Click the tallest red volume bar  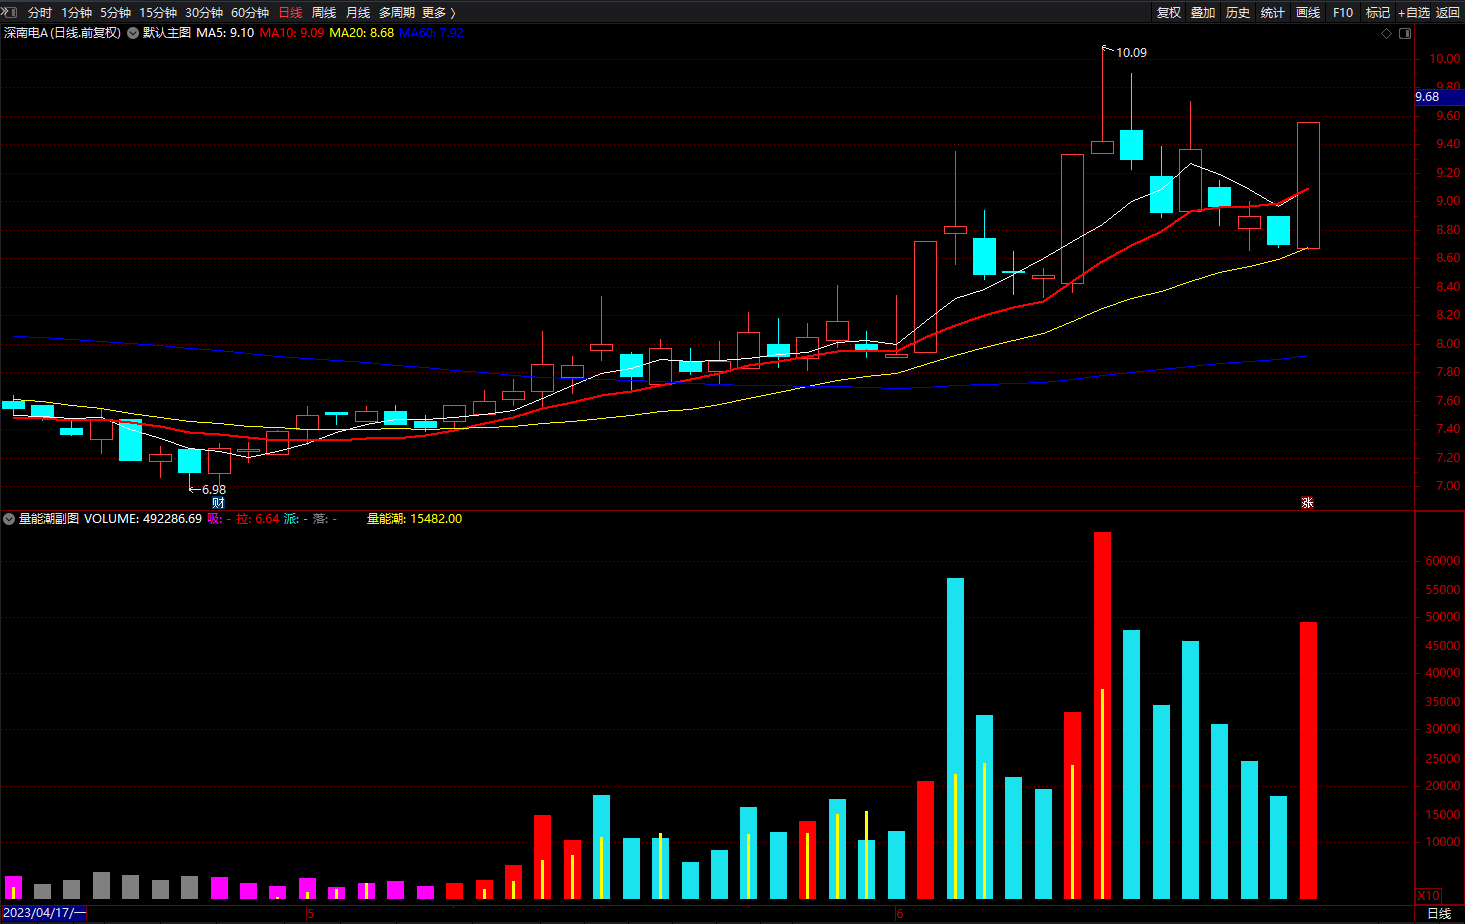coord(1102,715)
